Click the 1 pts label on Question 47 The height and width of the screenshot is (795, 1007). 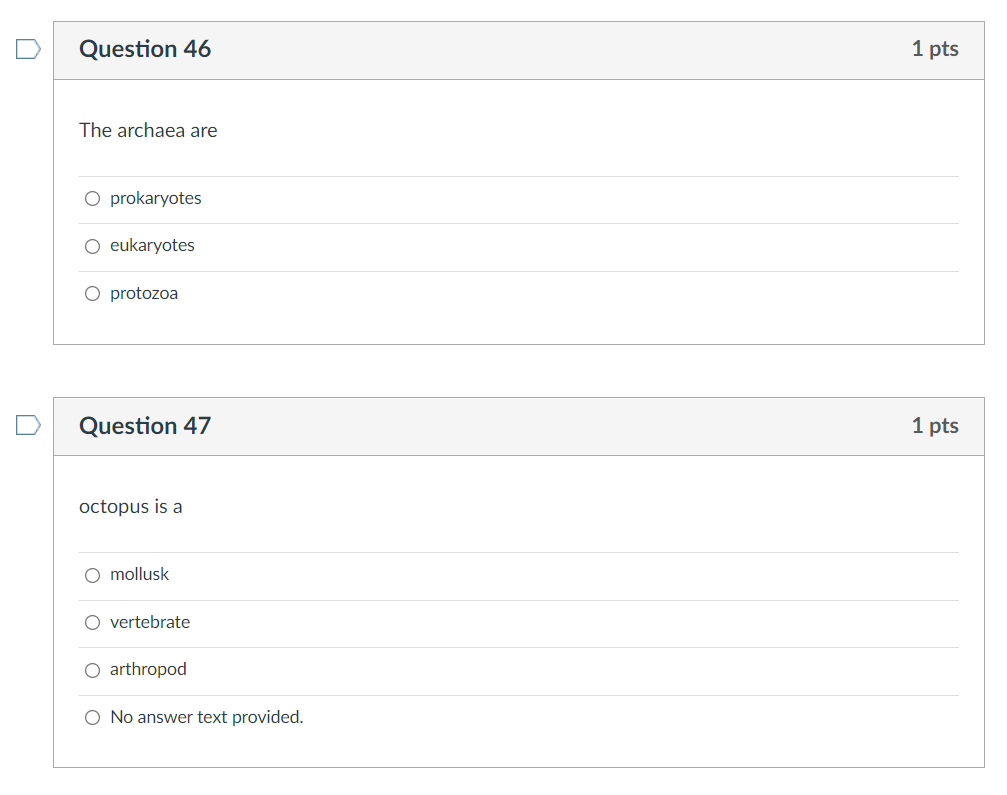pos(935,426)
